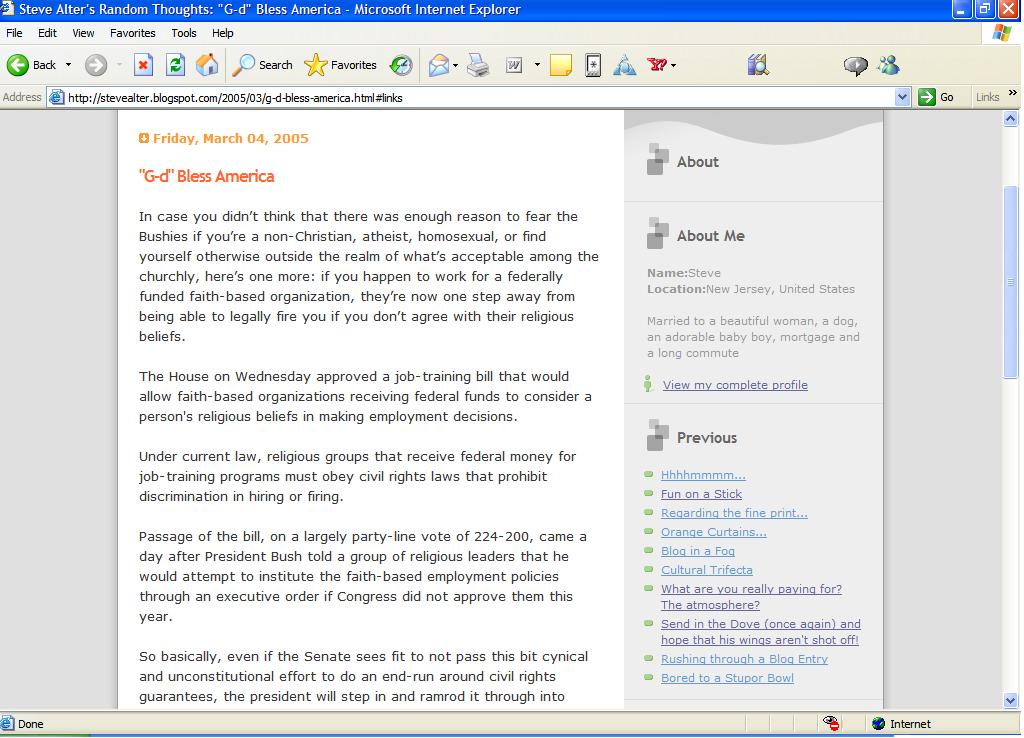This screenshot has height=738, width=1024.
Task: Open the Research books icon
Action: click(x=758, y=65)
